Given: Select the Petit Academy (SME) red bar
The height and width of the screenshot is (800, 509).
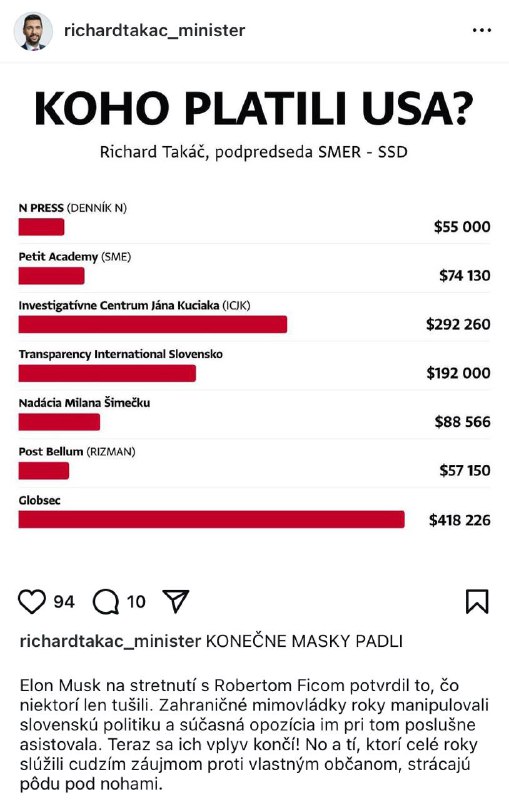Looking at the screenshot, I should (52, 276).
